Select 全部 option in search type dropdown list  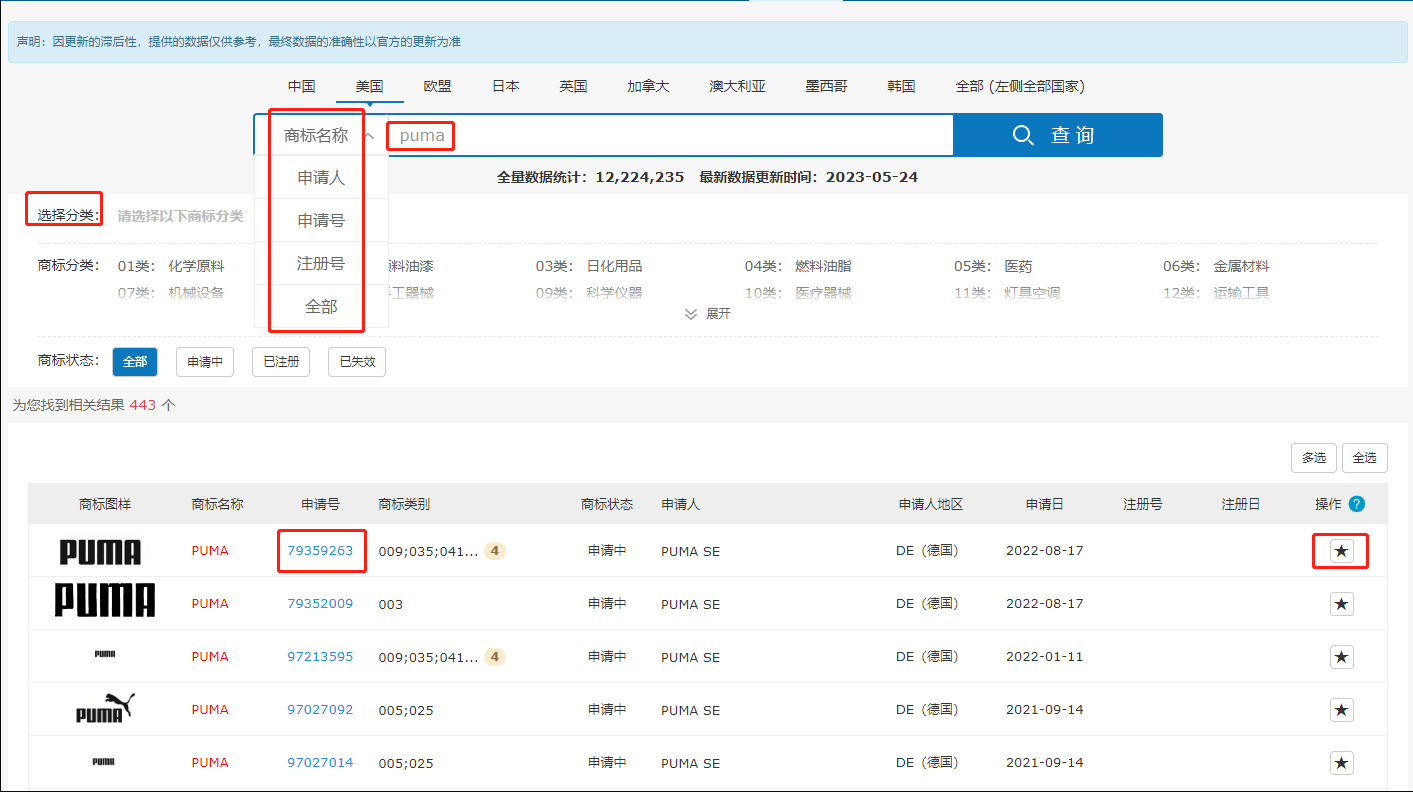tap(321, 307)
